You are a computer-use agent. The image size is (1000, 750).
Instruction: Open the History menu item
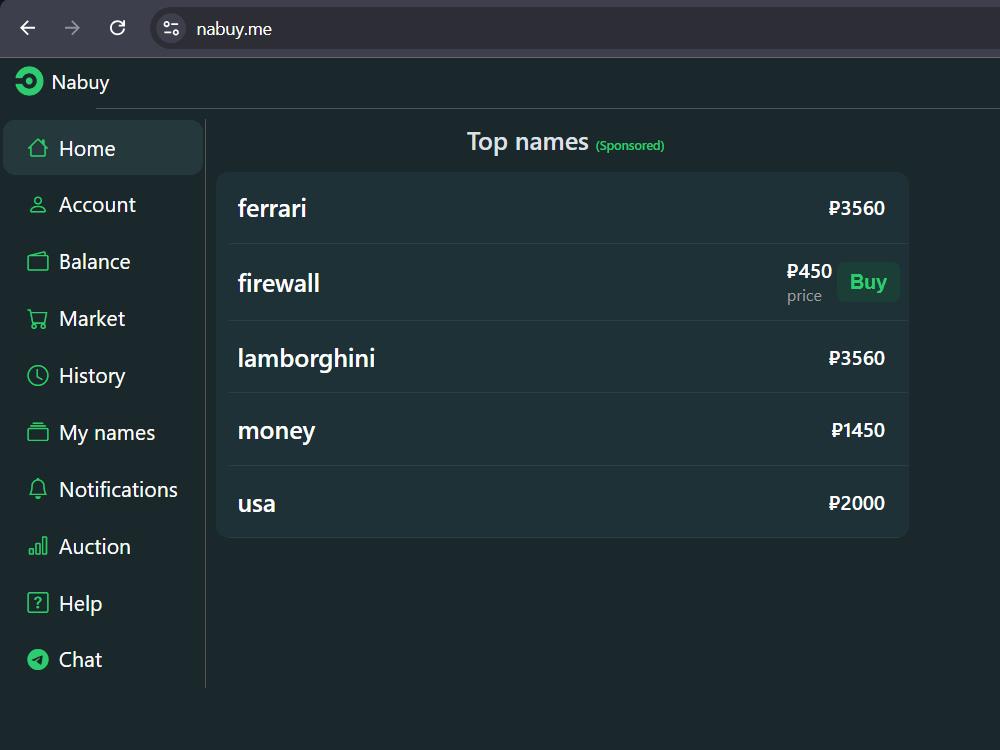click(103, 376)
